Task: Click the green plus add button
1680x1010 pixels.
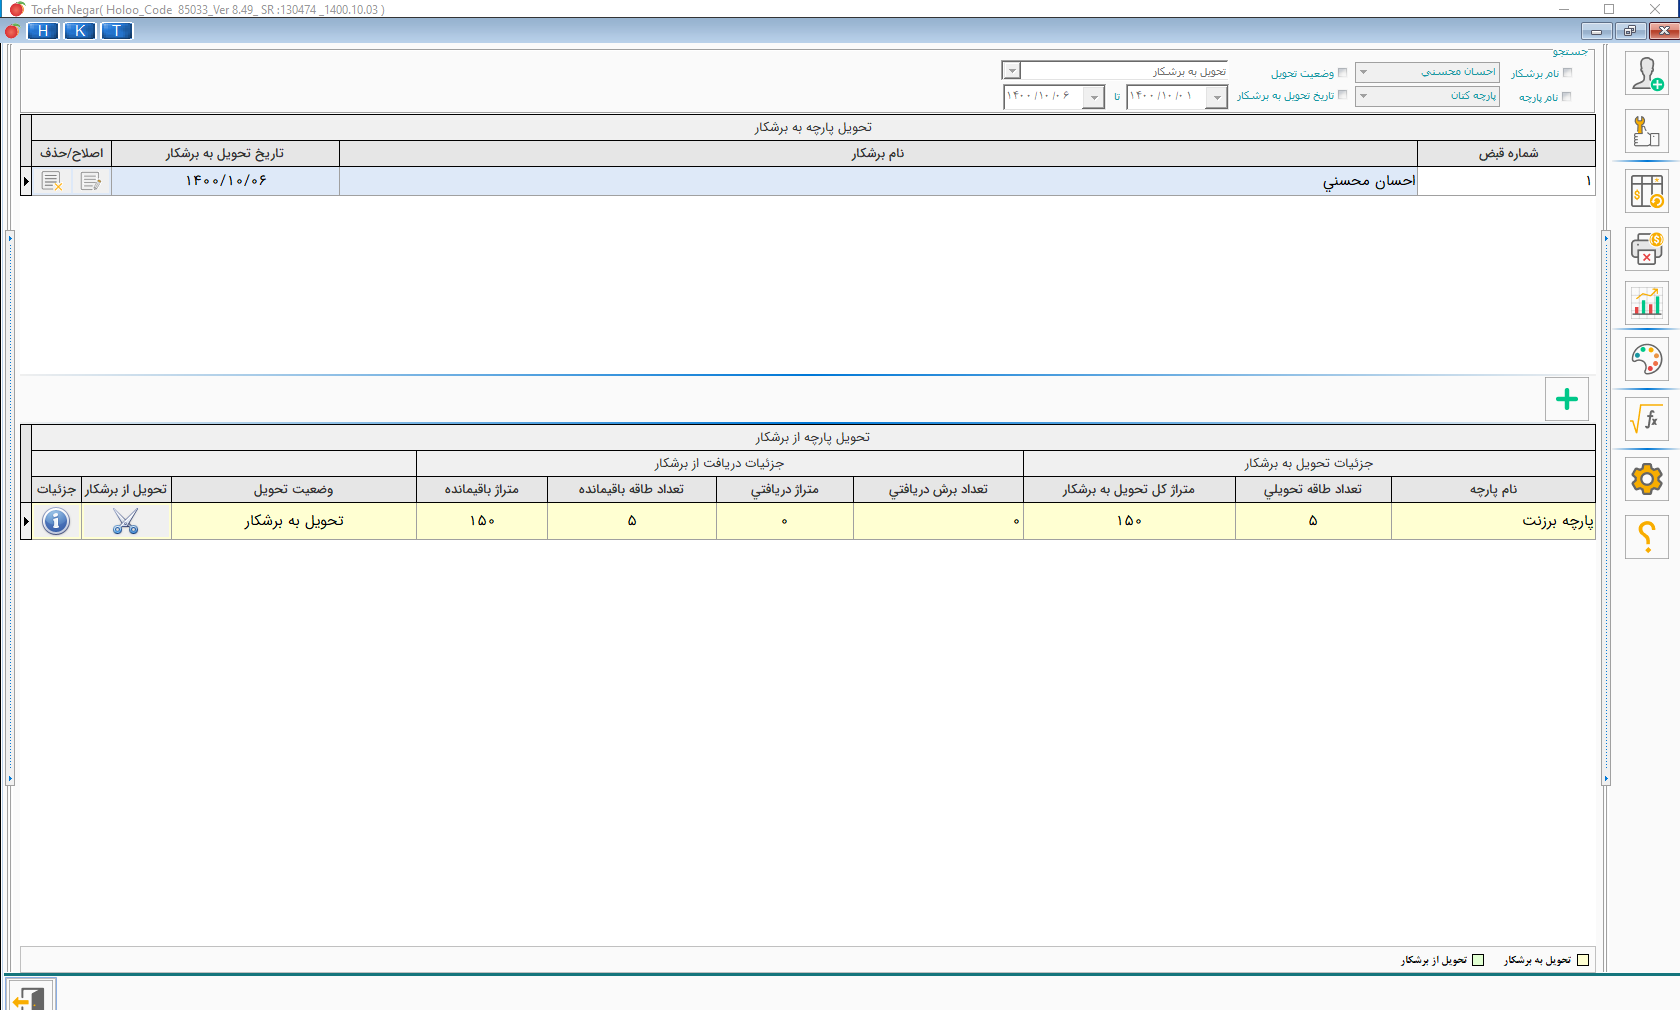Action: (1567, 399)
